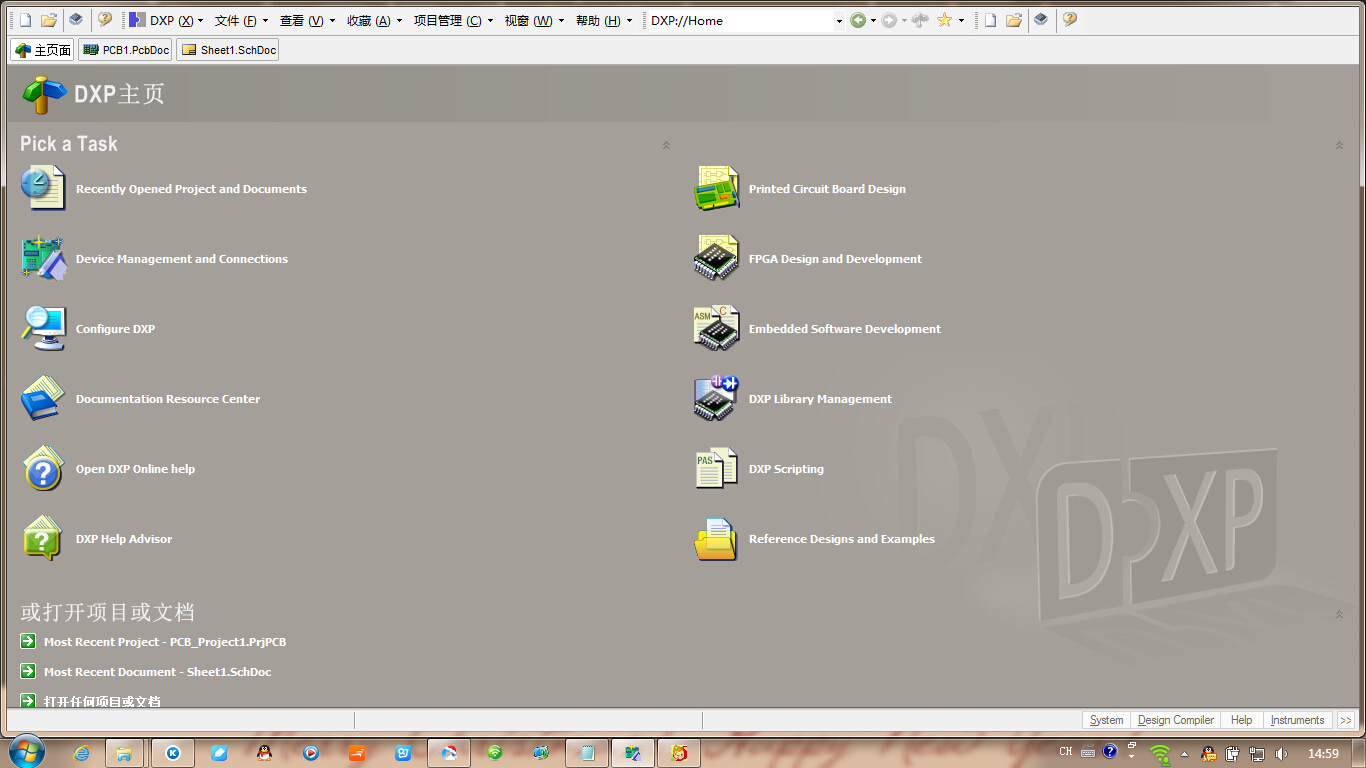Click the volume speaker tray icon
Screen dimensions: 1366x768
[x=1281, y=753]
